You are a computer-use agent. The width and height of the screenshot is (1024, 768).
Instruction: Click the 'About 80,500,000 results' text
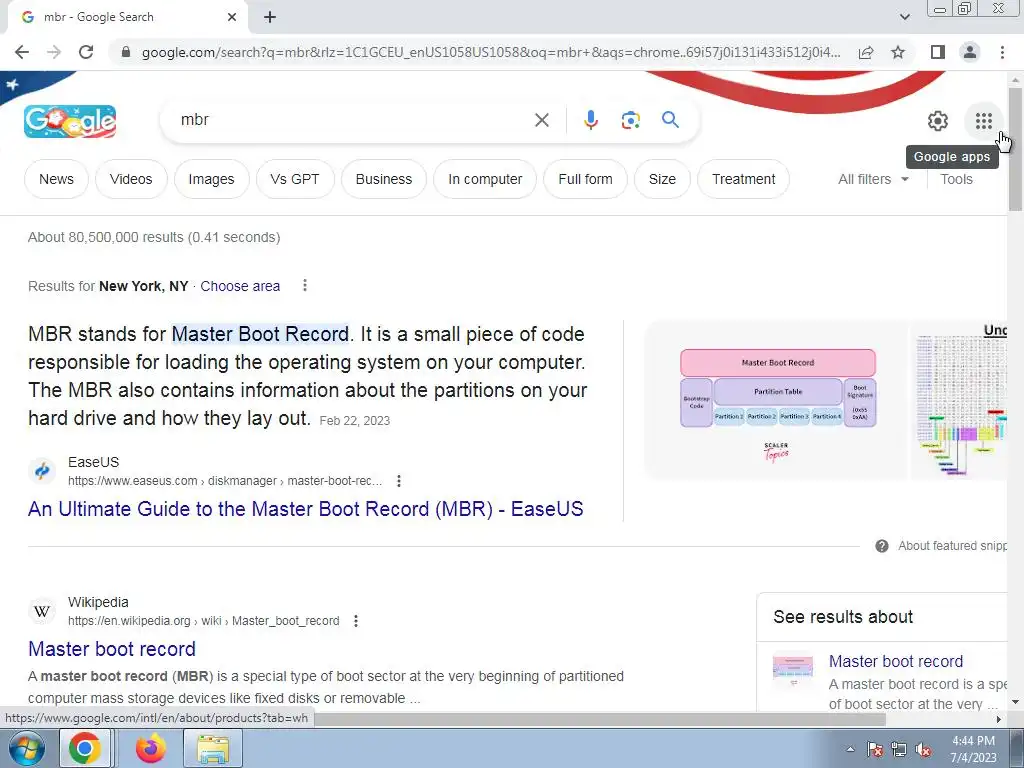click(x=154, y=237)
